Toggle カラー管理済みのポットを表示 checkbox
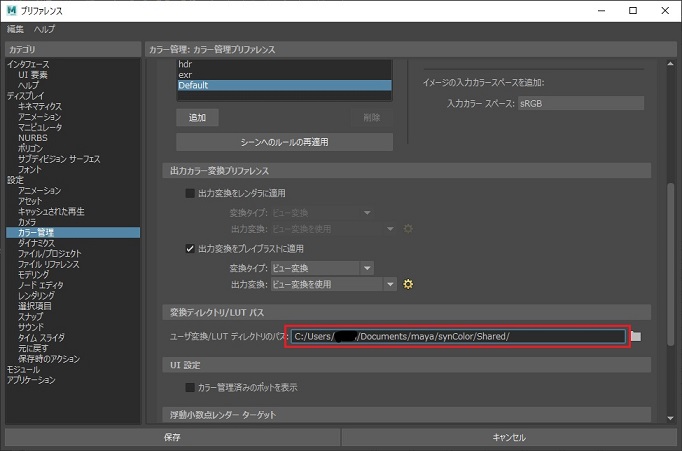Screen dimensions: 682x451 click(x=190, y=387)
